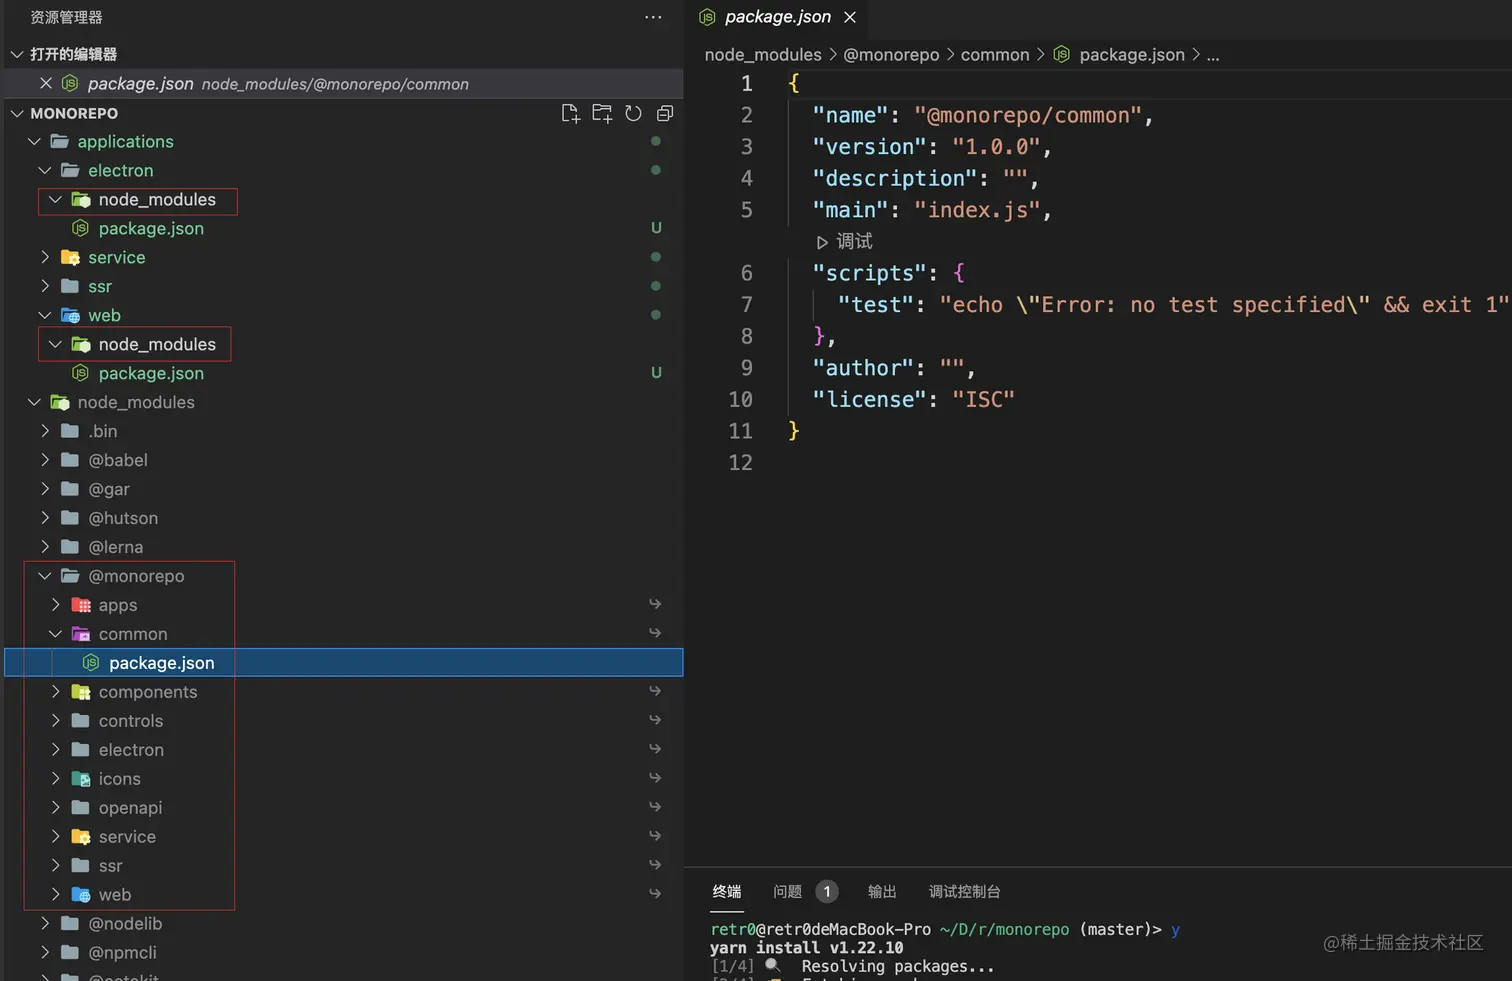Click the "@monorepo/common" name value in editor
This screenshot has height=981, width=1512.
(x=1028, y=115)
